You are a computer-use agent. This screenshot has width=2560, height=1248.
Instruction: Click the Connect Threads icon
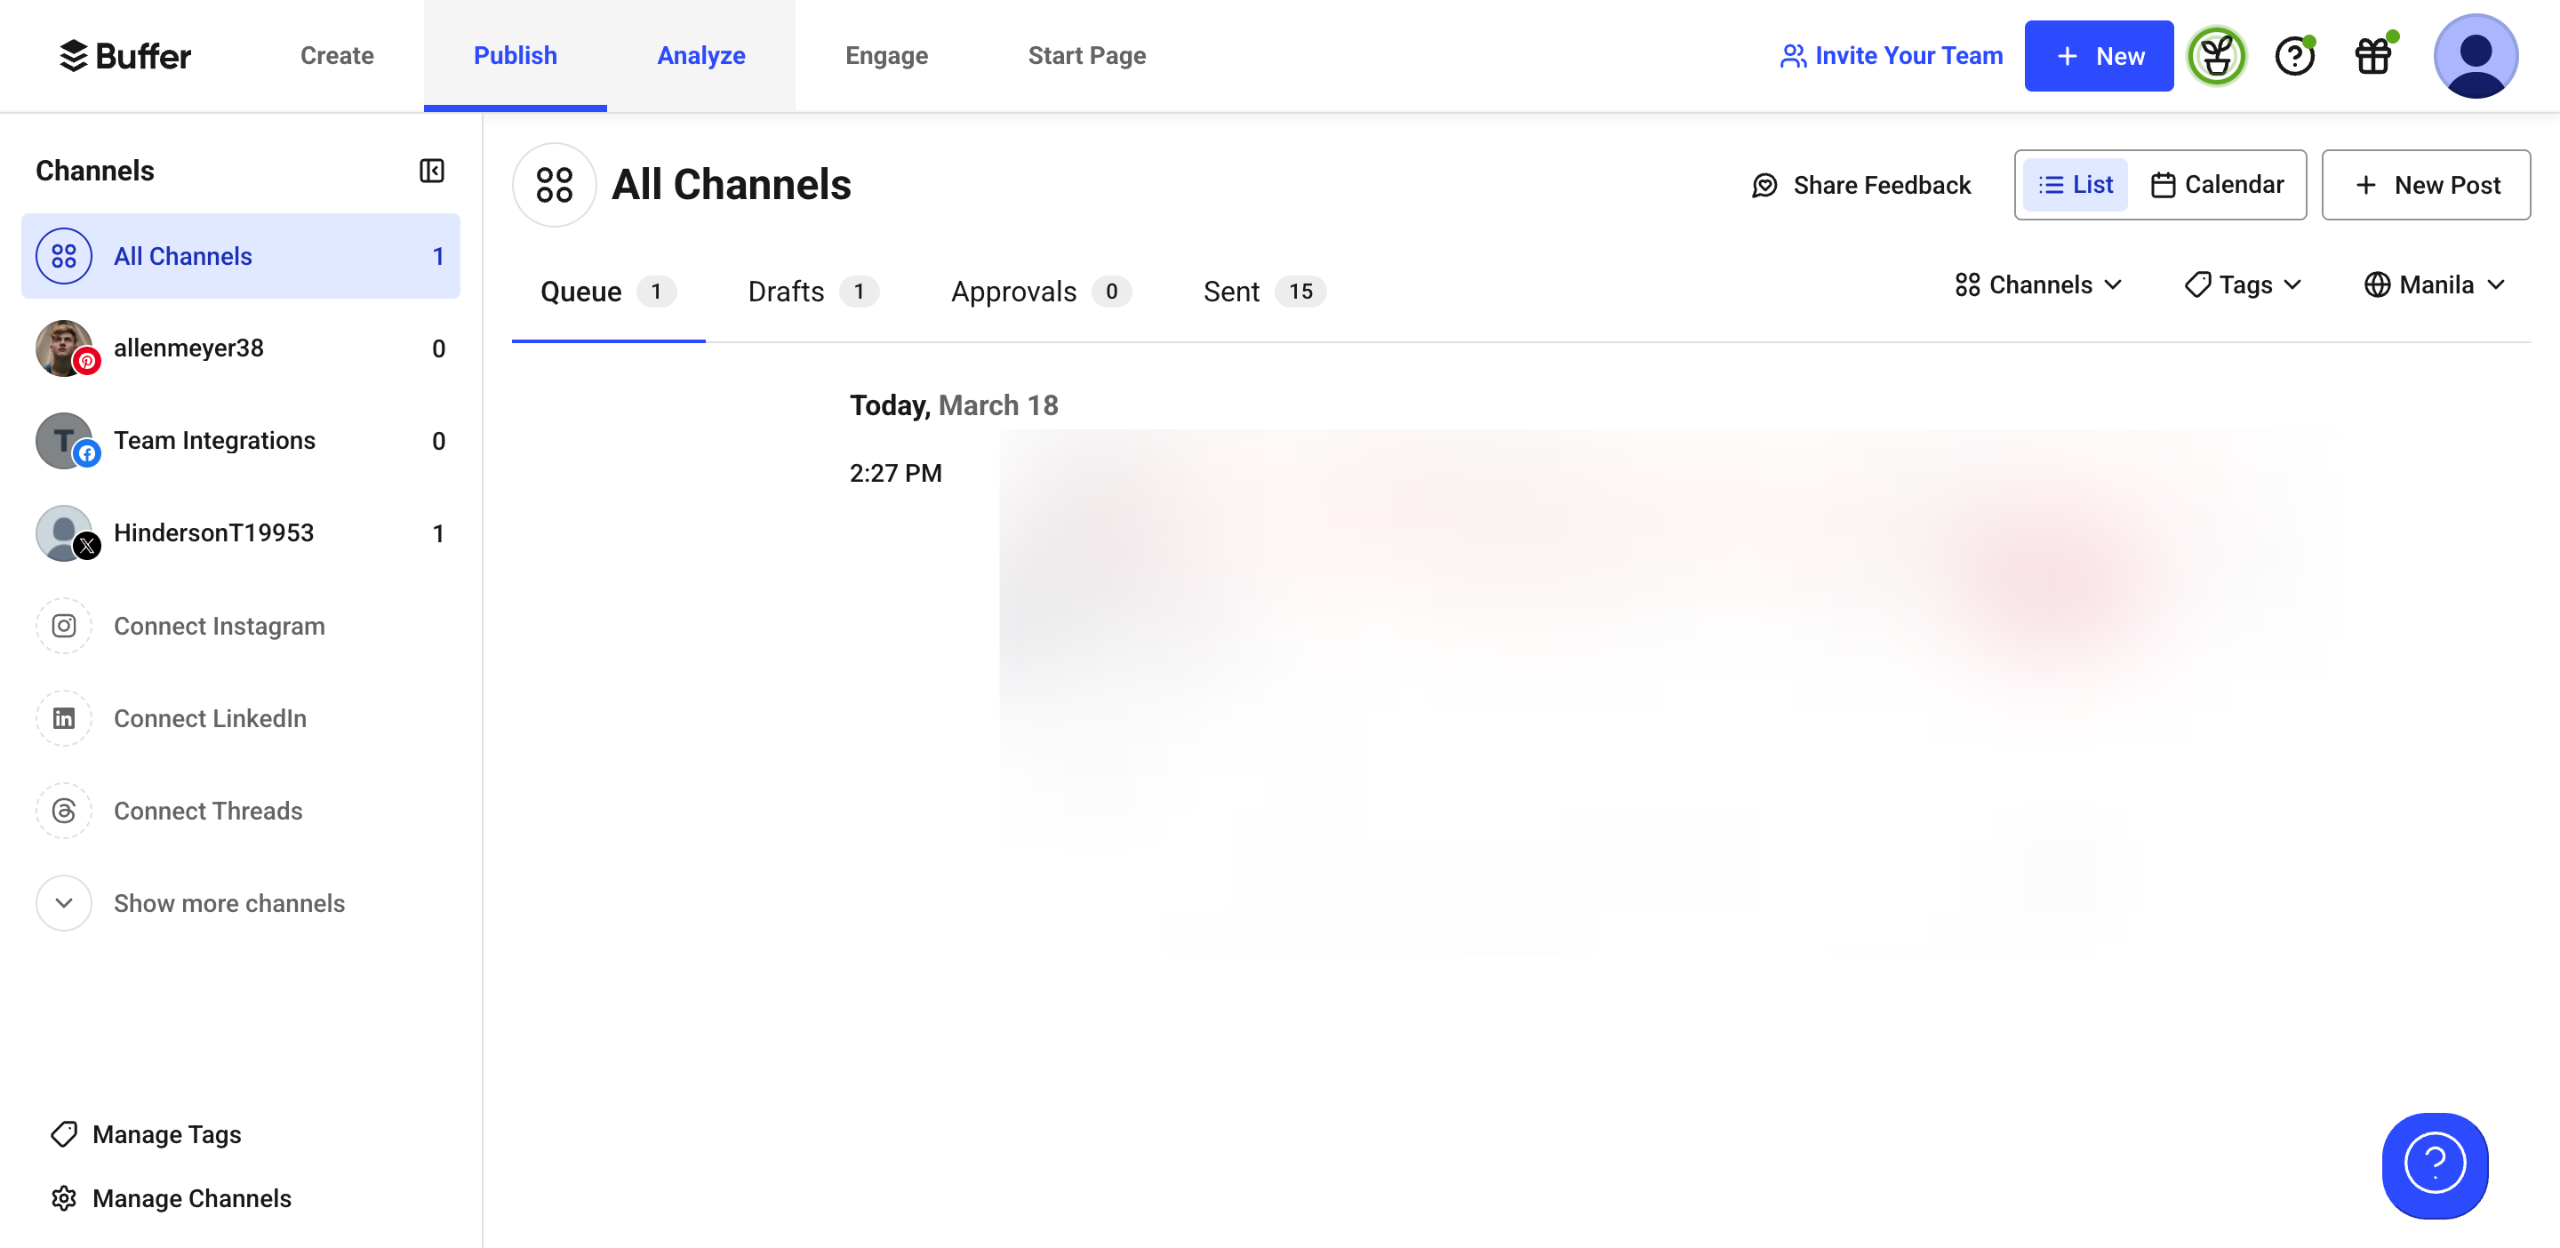pos(64,811)
